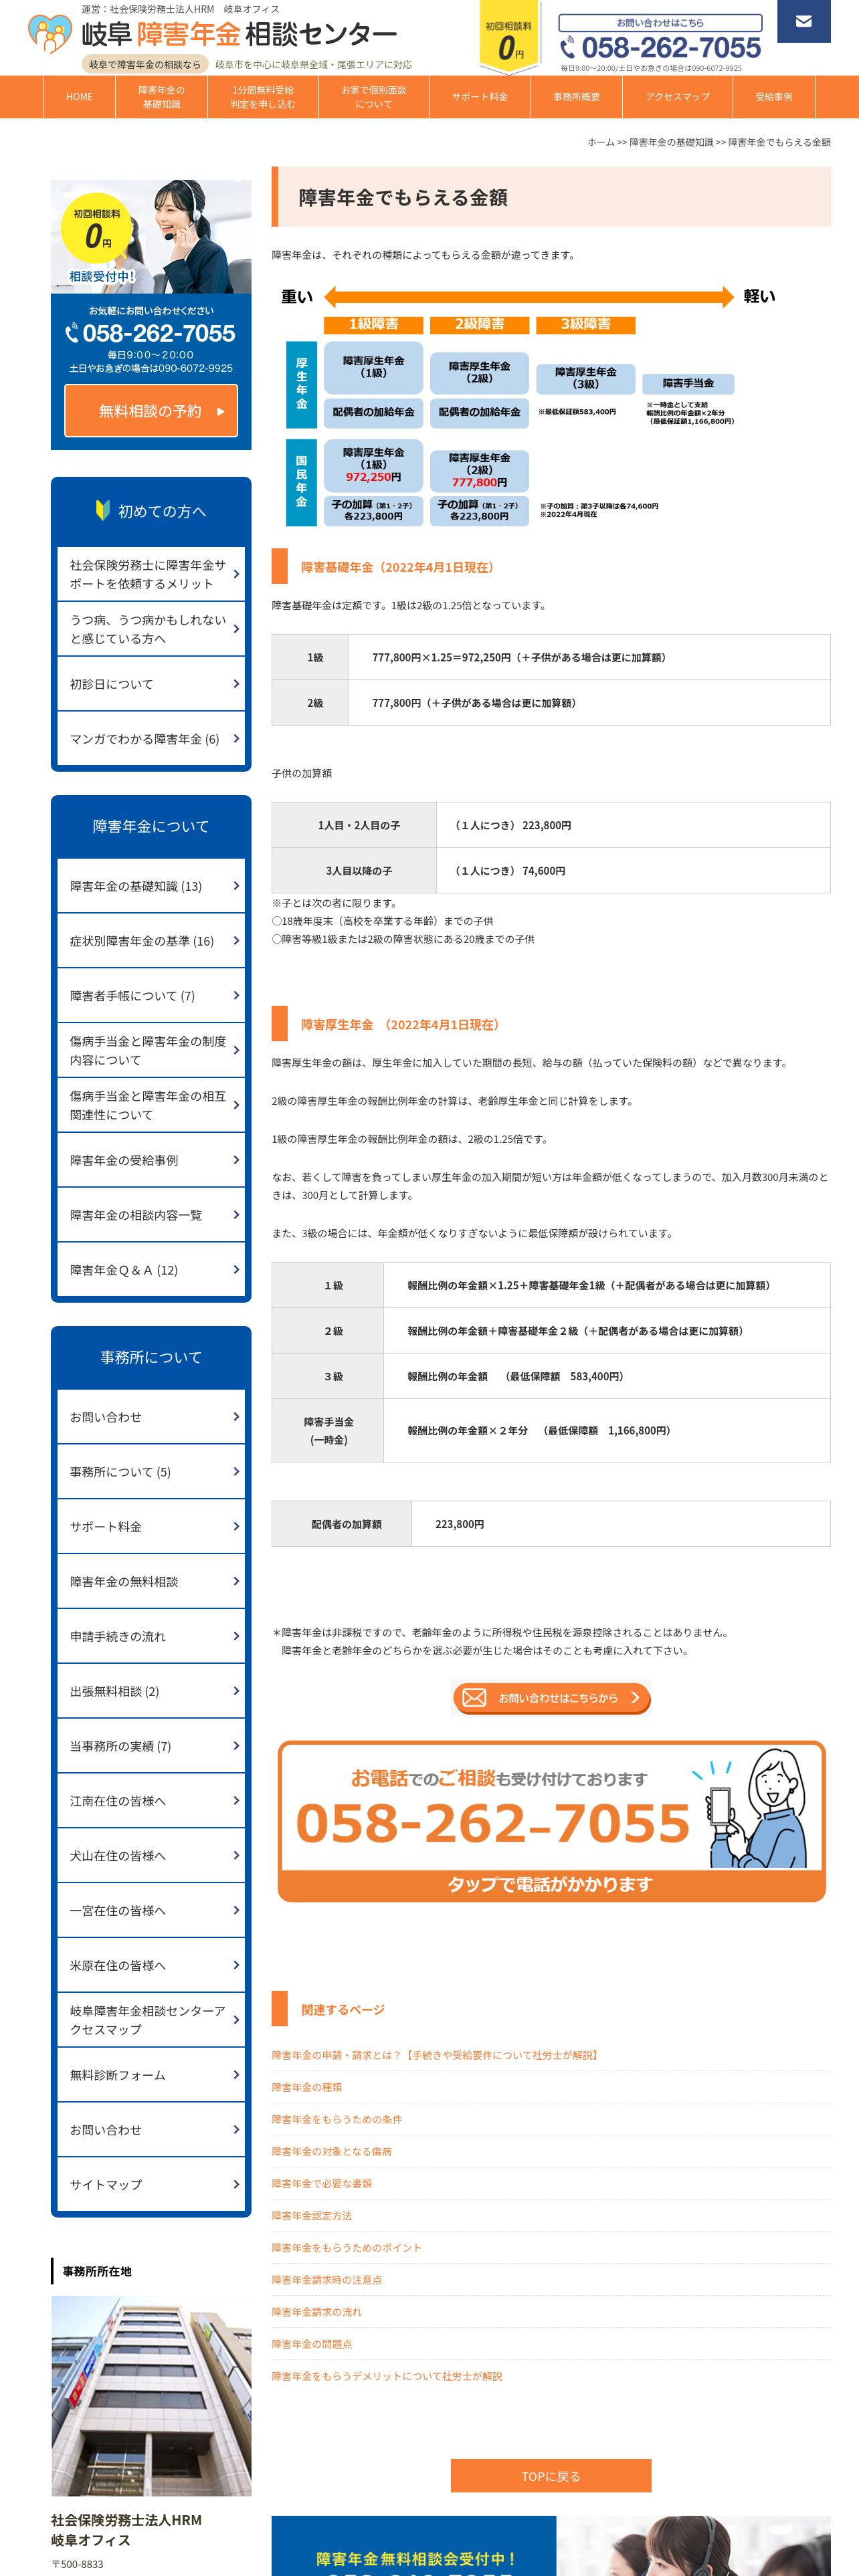Open うつ病、うつ病かもしれないと感じている方へ link
859x2576 pixels.
click(151, 629)
